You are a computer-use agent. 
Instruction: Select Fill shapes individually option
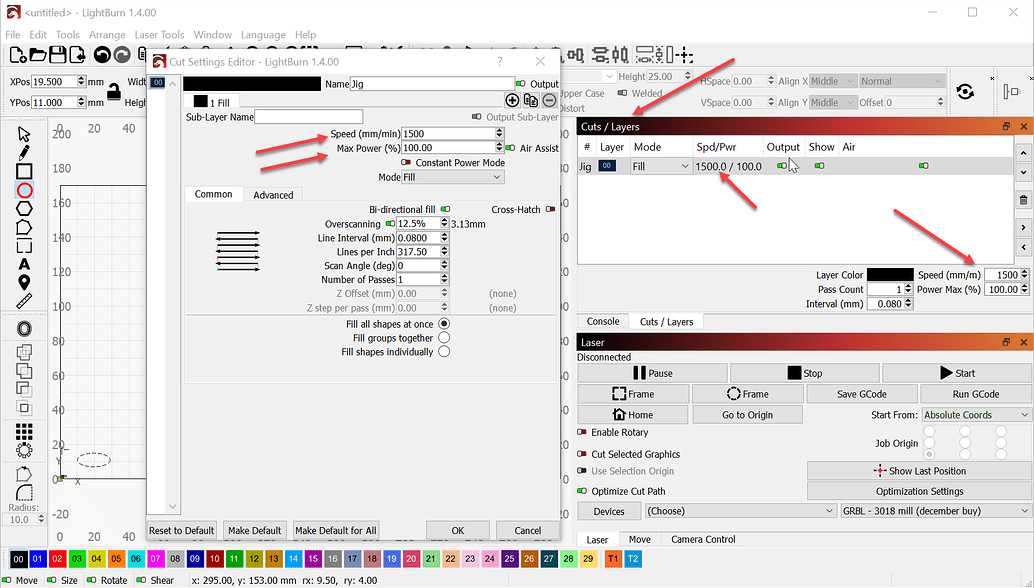[x=443, y=350]
